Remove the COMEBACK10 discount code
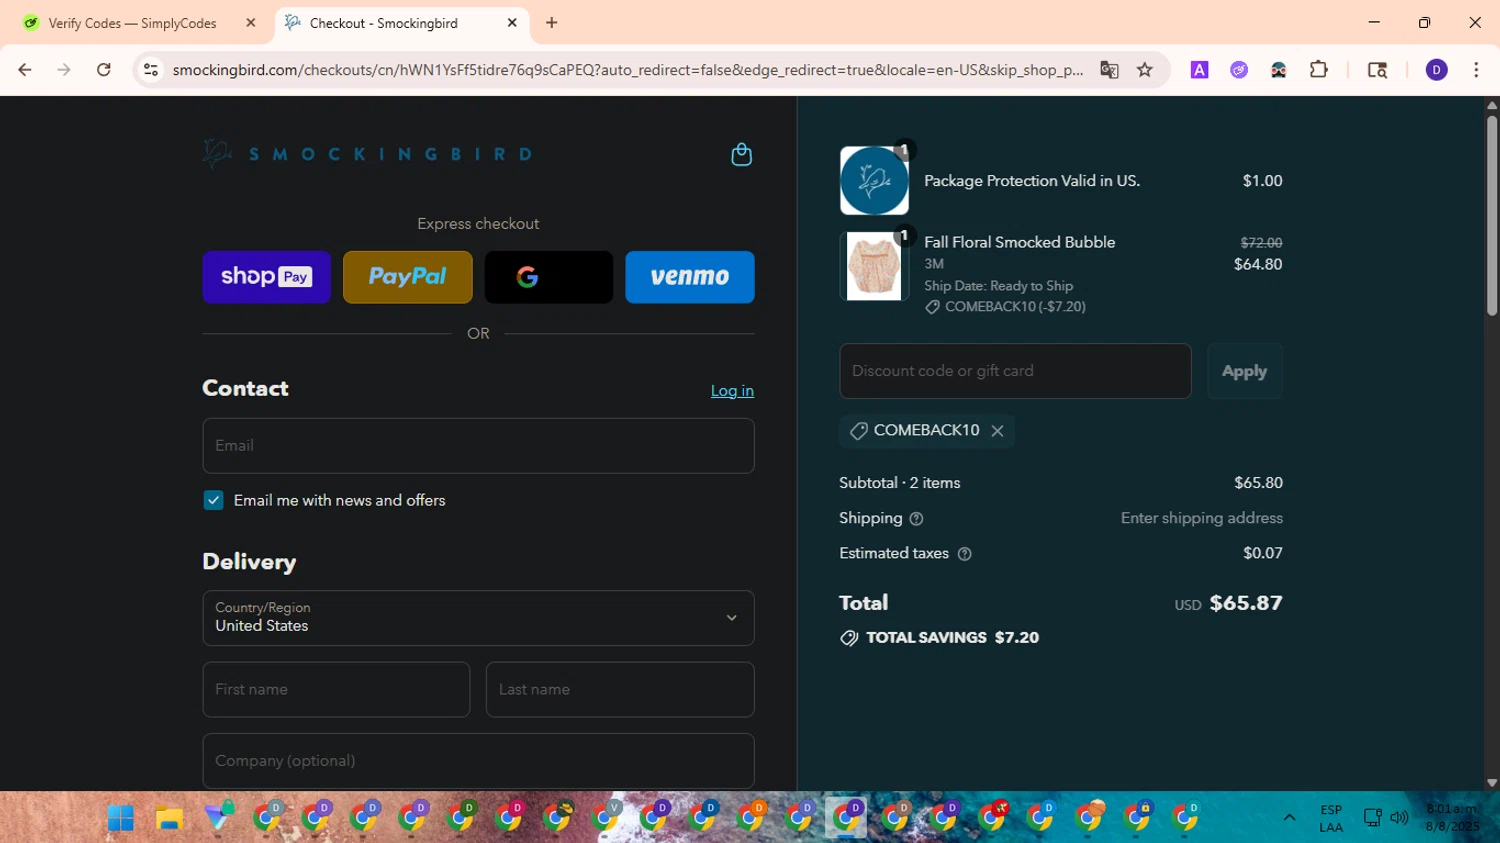 997,430
